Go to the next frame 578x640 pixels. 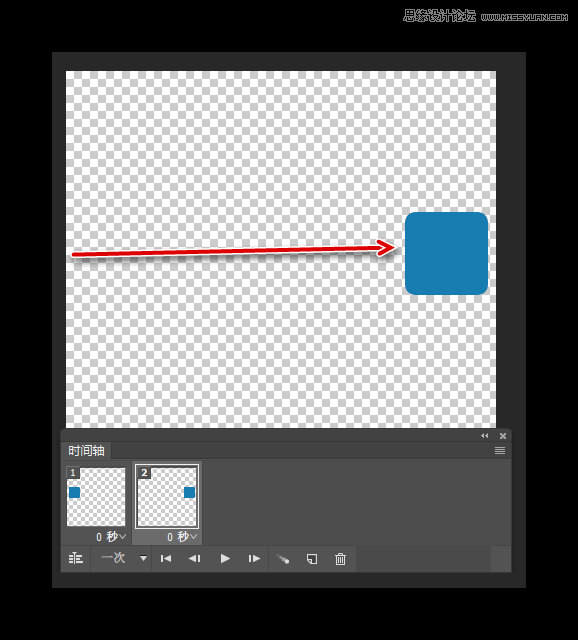tap(254, 558)
